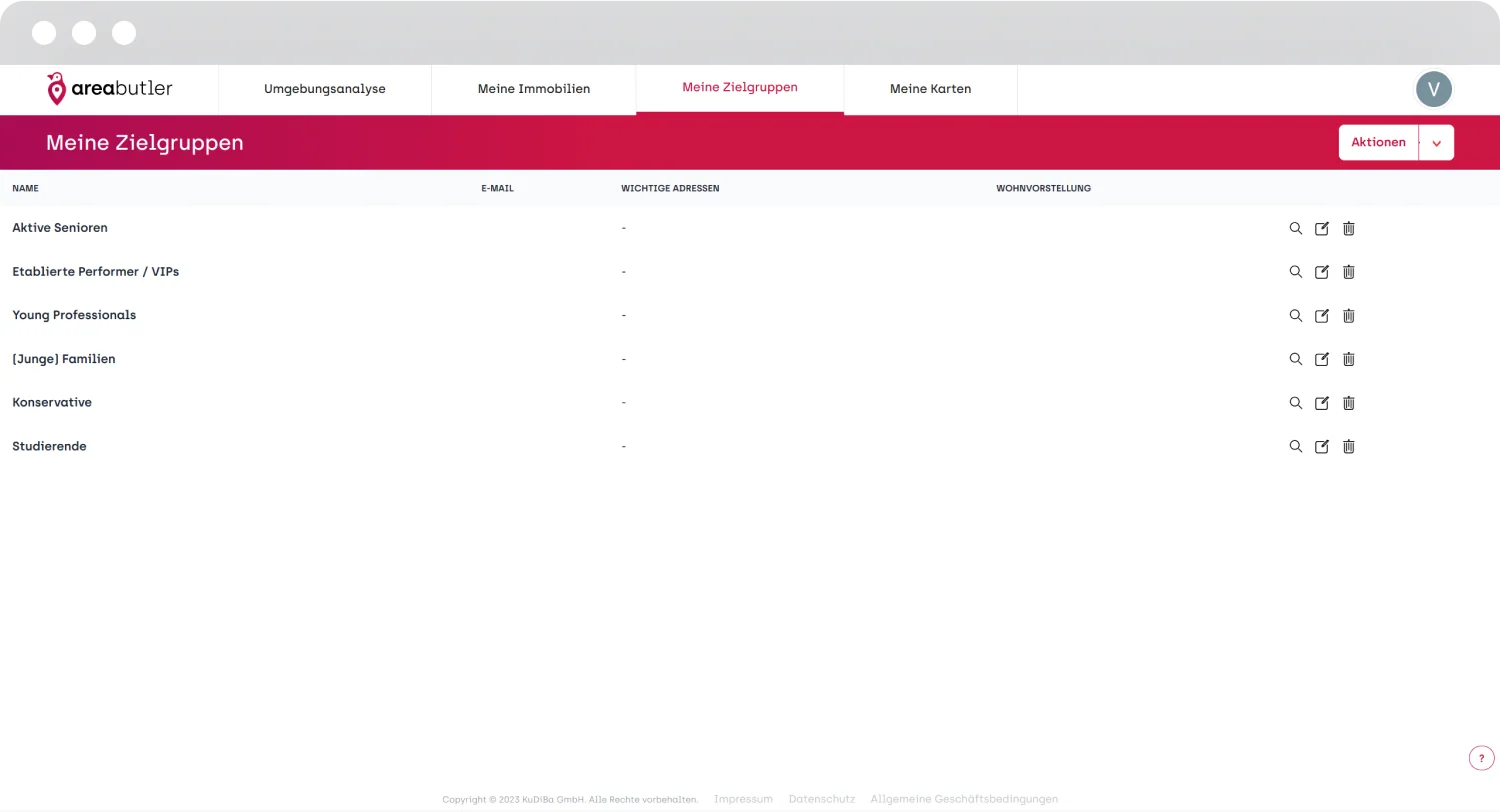
Task: Click the Name column header
Action: [25, 188]
